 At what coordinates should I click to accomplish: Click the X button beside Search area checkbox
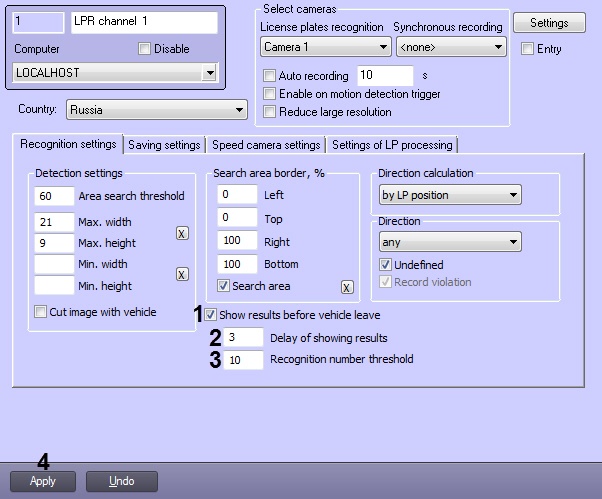pyautogui.click(x=347, y=287)
